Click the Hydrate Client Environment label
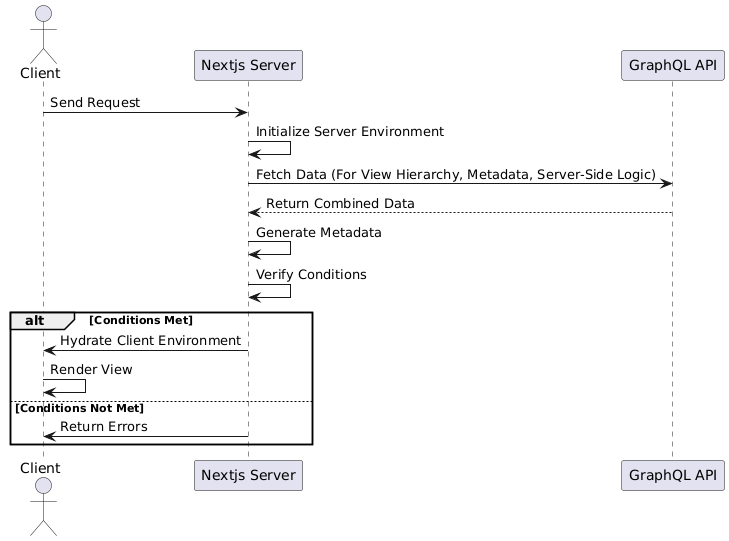The image size is (729, 541). [x=150, y=341]
